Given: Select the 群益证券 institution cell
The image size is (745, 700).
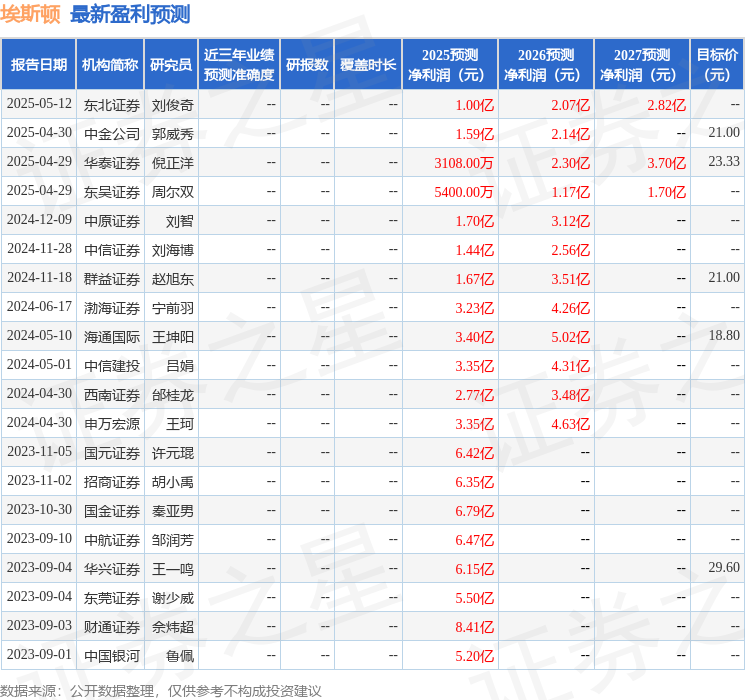Looking at the screenshot, I should click(x=112, y=279).
